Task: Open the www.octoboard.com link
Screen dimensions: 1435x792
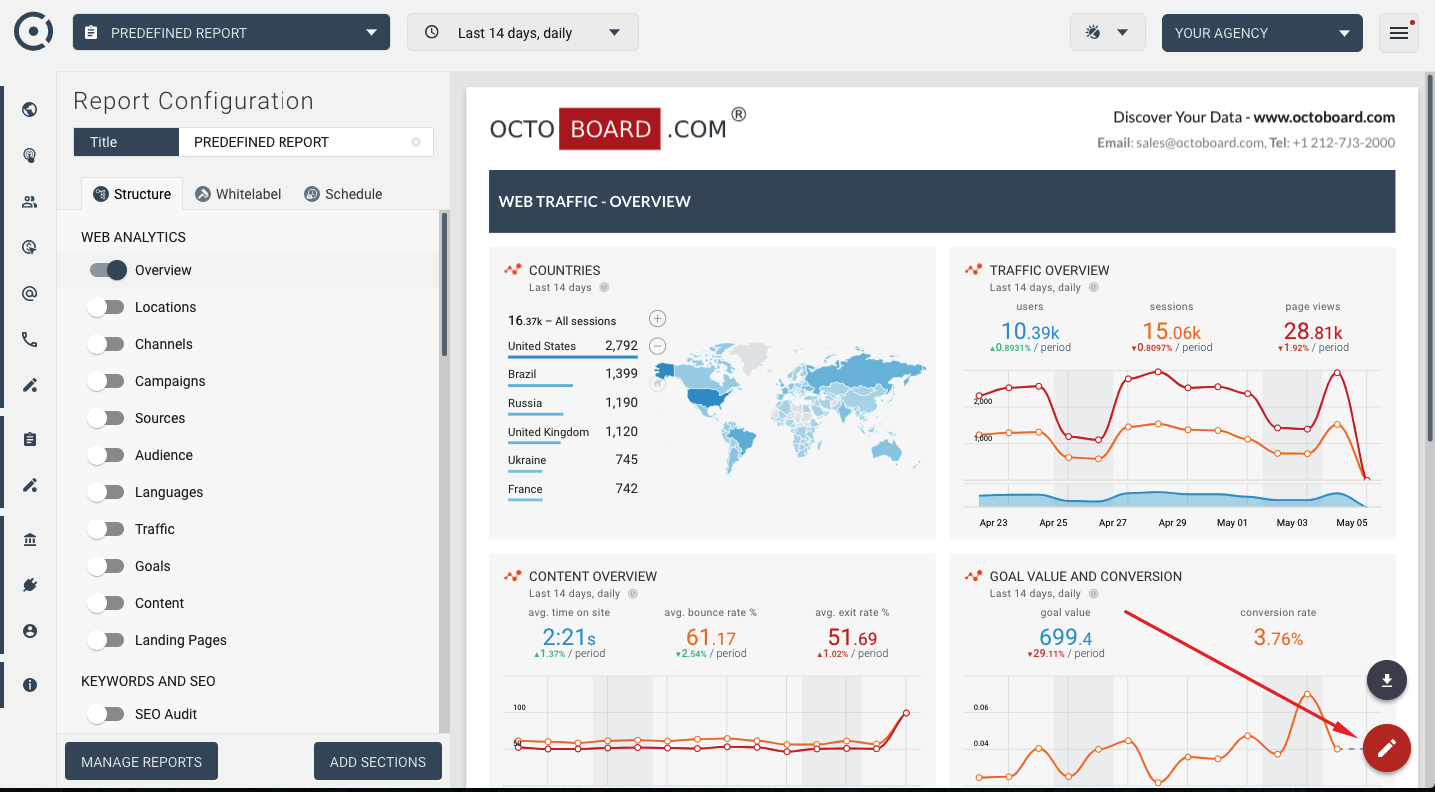Action: pyautogui.click(x=1324, y=117)
